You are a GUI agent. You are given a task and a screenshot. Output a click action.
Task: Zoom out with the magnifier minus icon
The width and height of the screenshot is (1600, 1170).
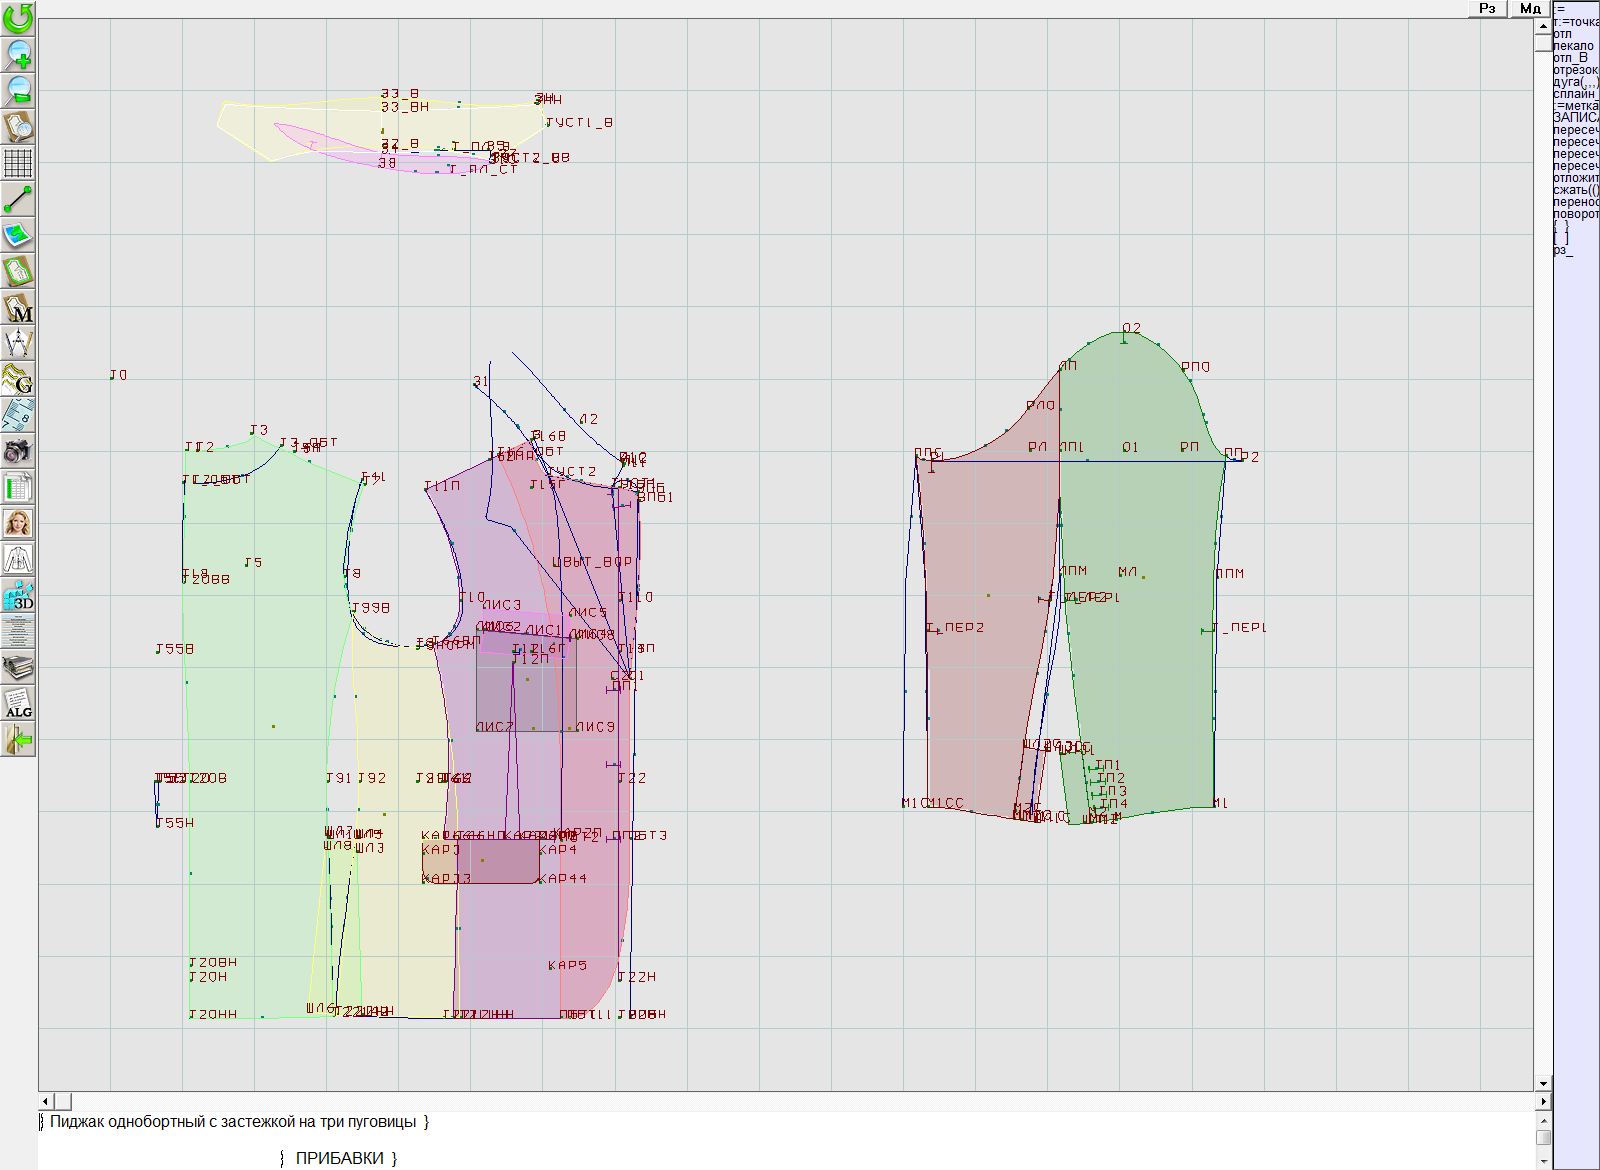[x=18, y=90]
